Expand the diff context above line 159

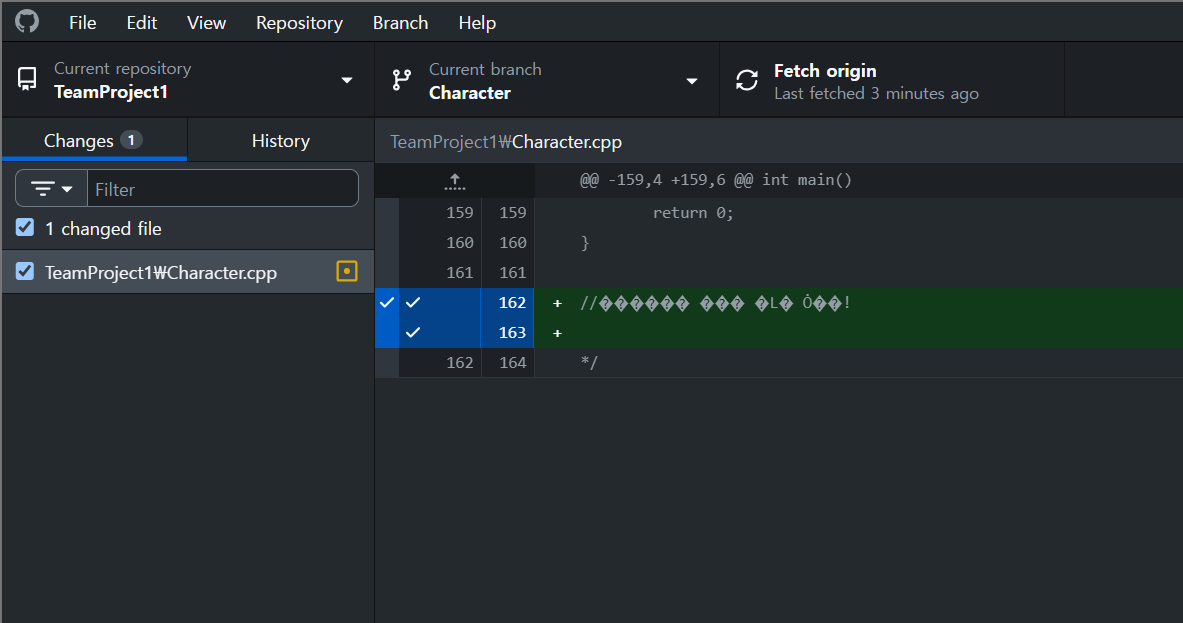[455, 181]
